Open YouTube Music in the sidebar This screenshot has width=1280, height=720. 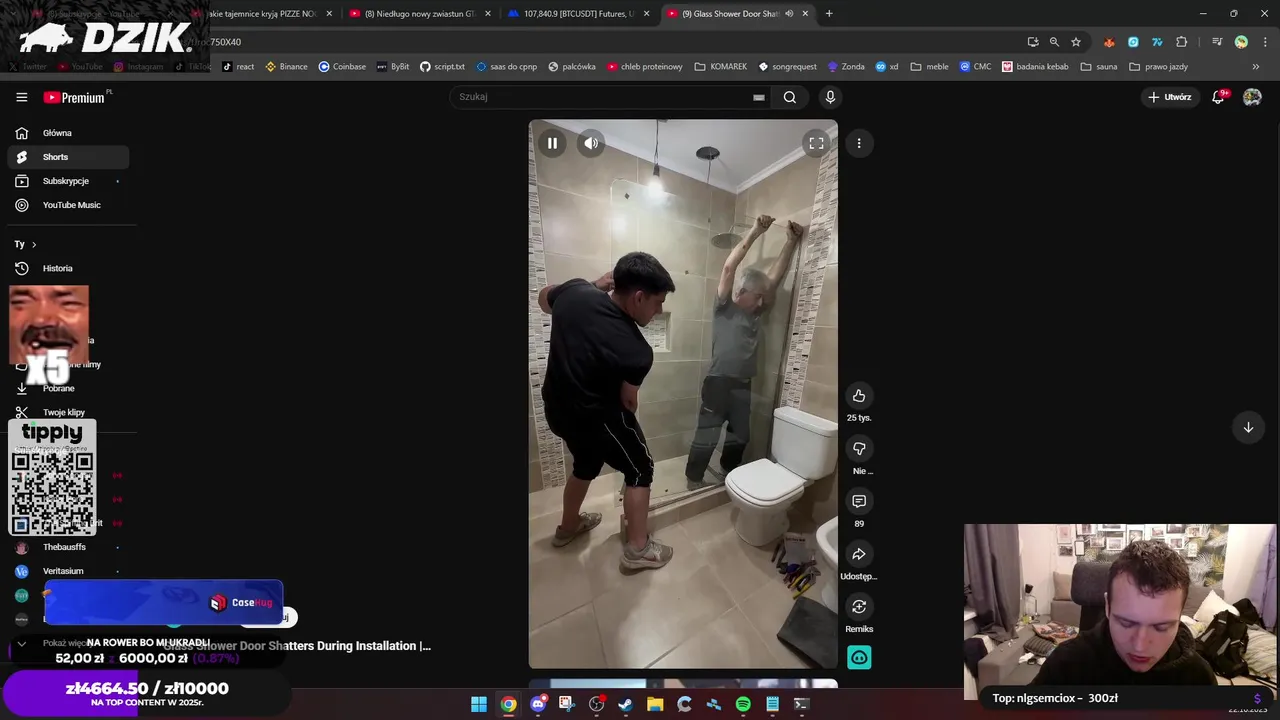[x=67, y=205]
